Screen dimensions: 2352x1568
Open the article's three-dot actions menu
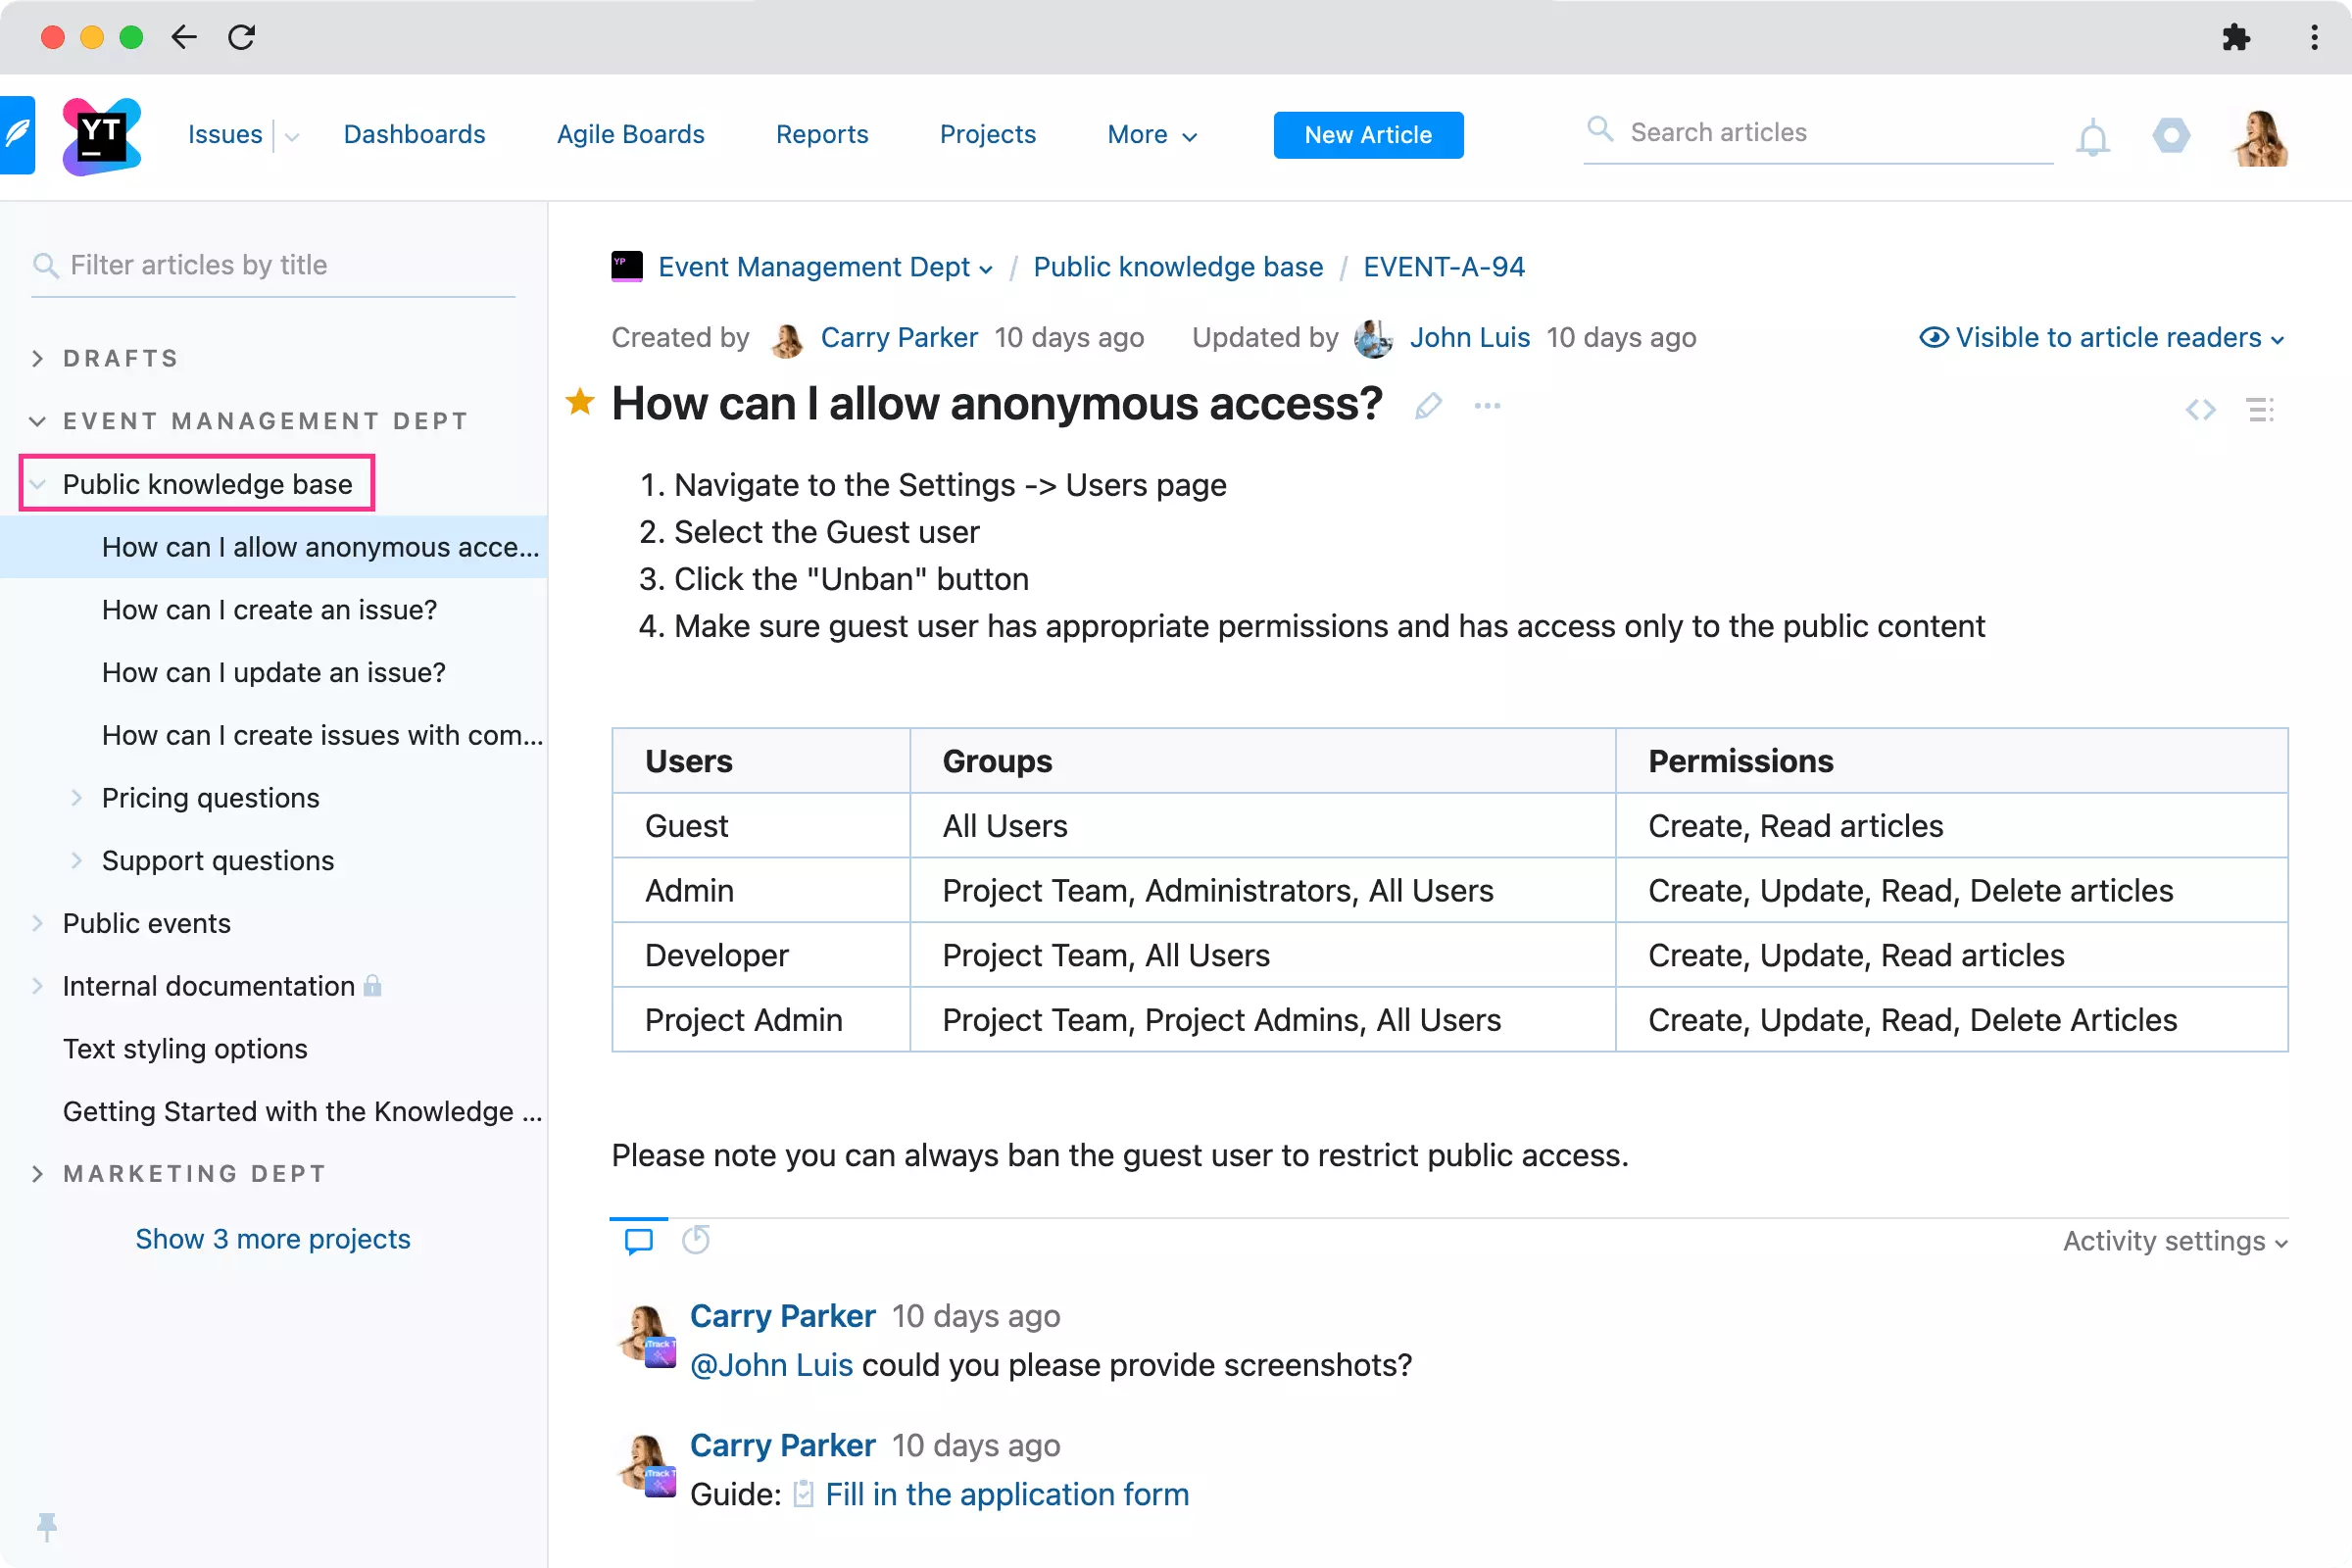(1487, 405)
